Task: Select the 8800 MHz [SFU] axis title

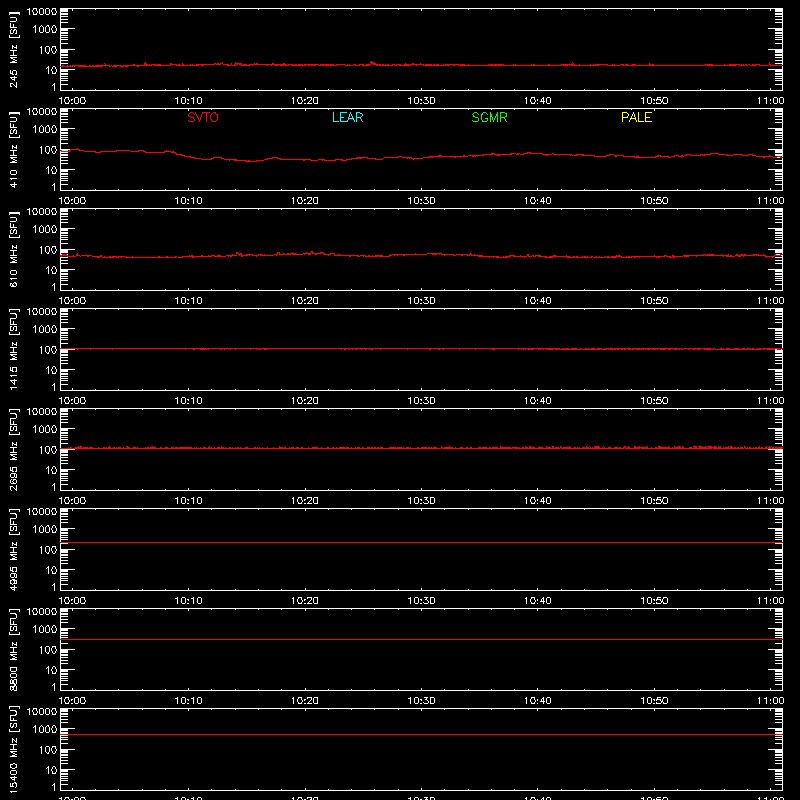Action: pyautogui.click(x=13, y=649)
